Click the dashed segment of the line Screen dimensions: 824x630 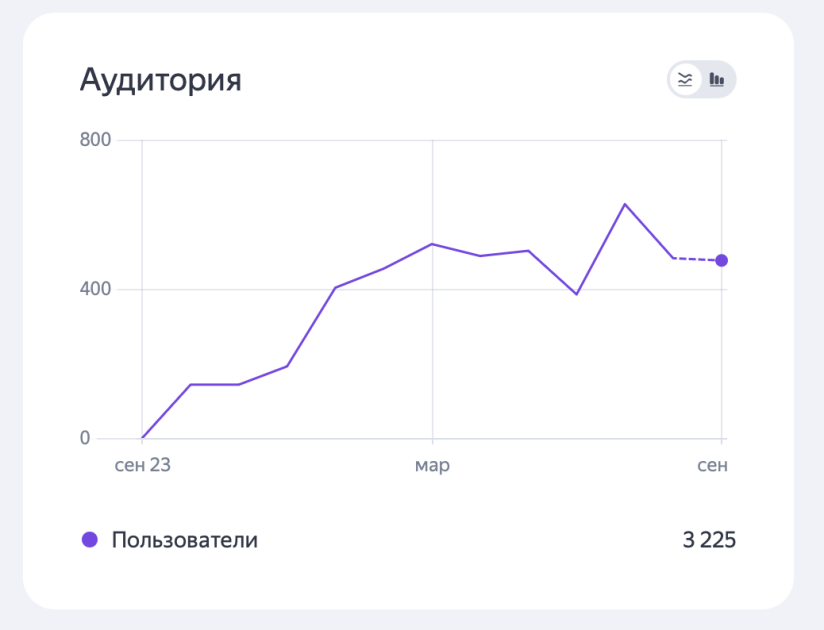[697, 259]
